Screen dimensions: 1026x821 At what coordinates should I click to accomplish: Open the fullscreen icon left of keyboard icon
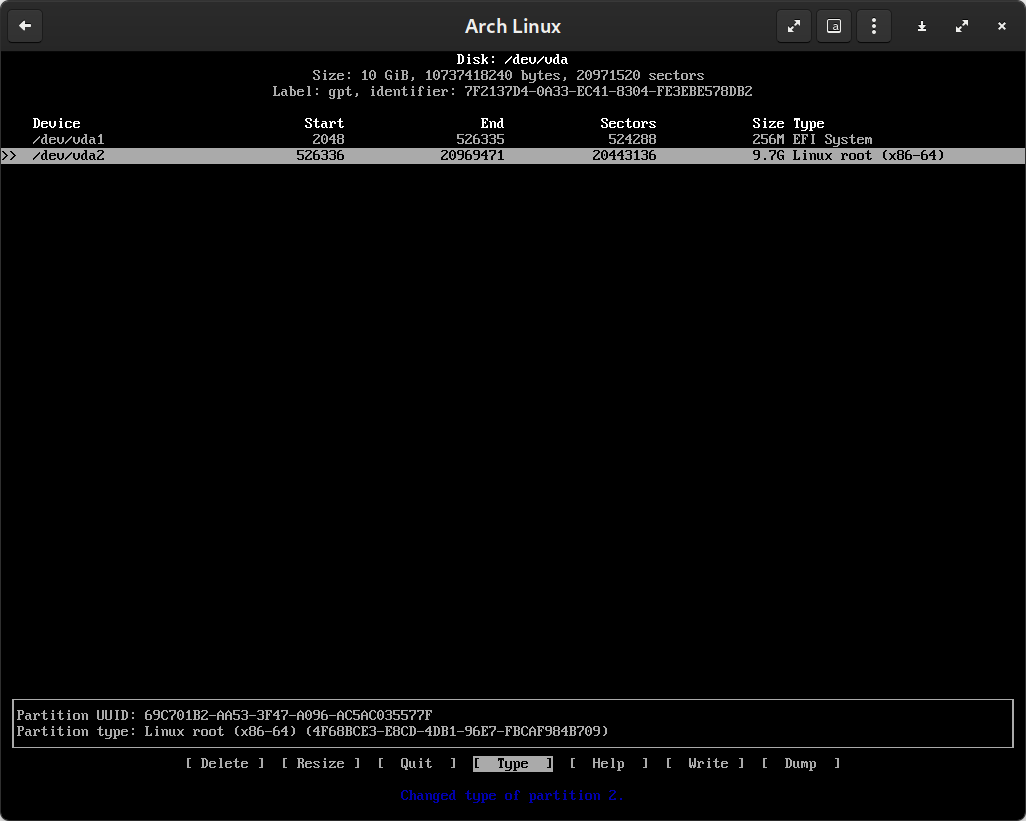coord(794,26)
